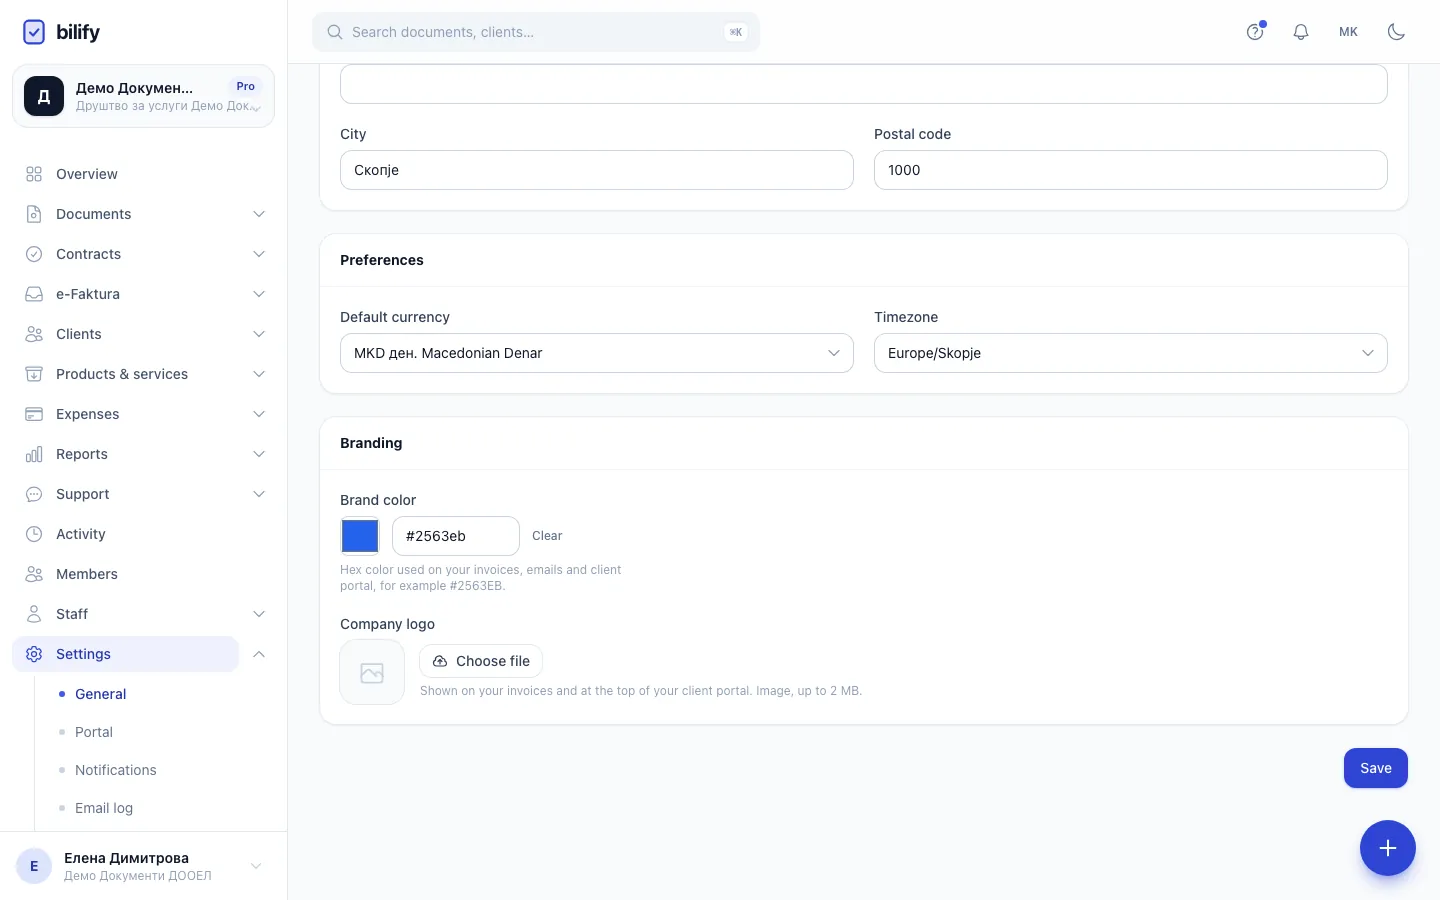Click the blue brand color swatch
Image resolution: width=1440 pixels, height=900 pixels.
click(x=360, y=536)
